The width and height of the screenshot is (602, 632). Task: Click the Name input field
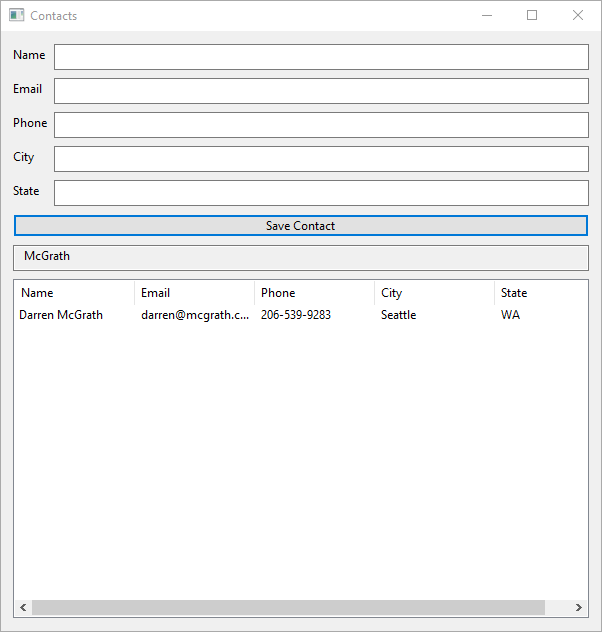point(321,57)
